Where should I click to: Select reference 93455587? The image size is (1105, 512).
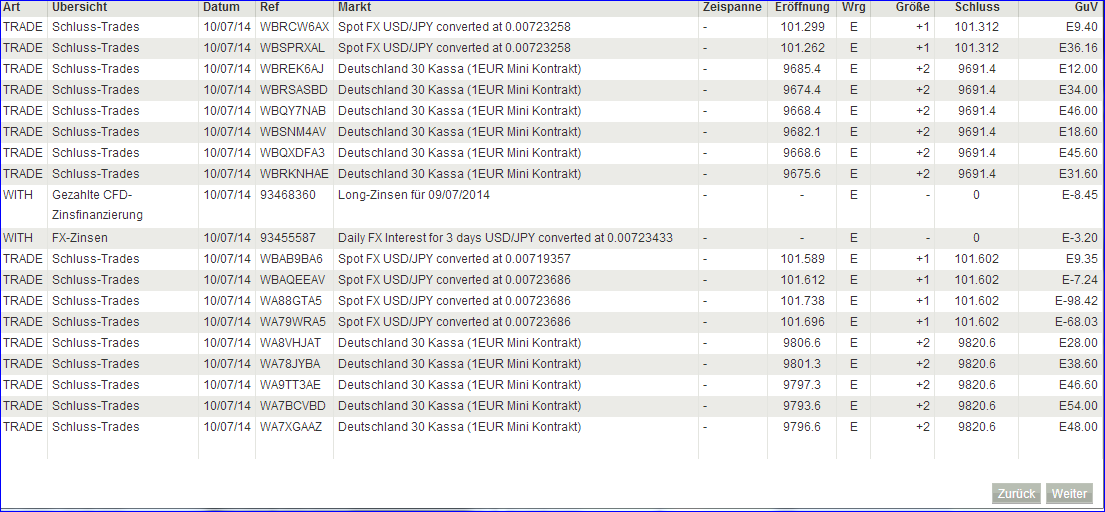(x=288, y=238)
